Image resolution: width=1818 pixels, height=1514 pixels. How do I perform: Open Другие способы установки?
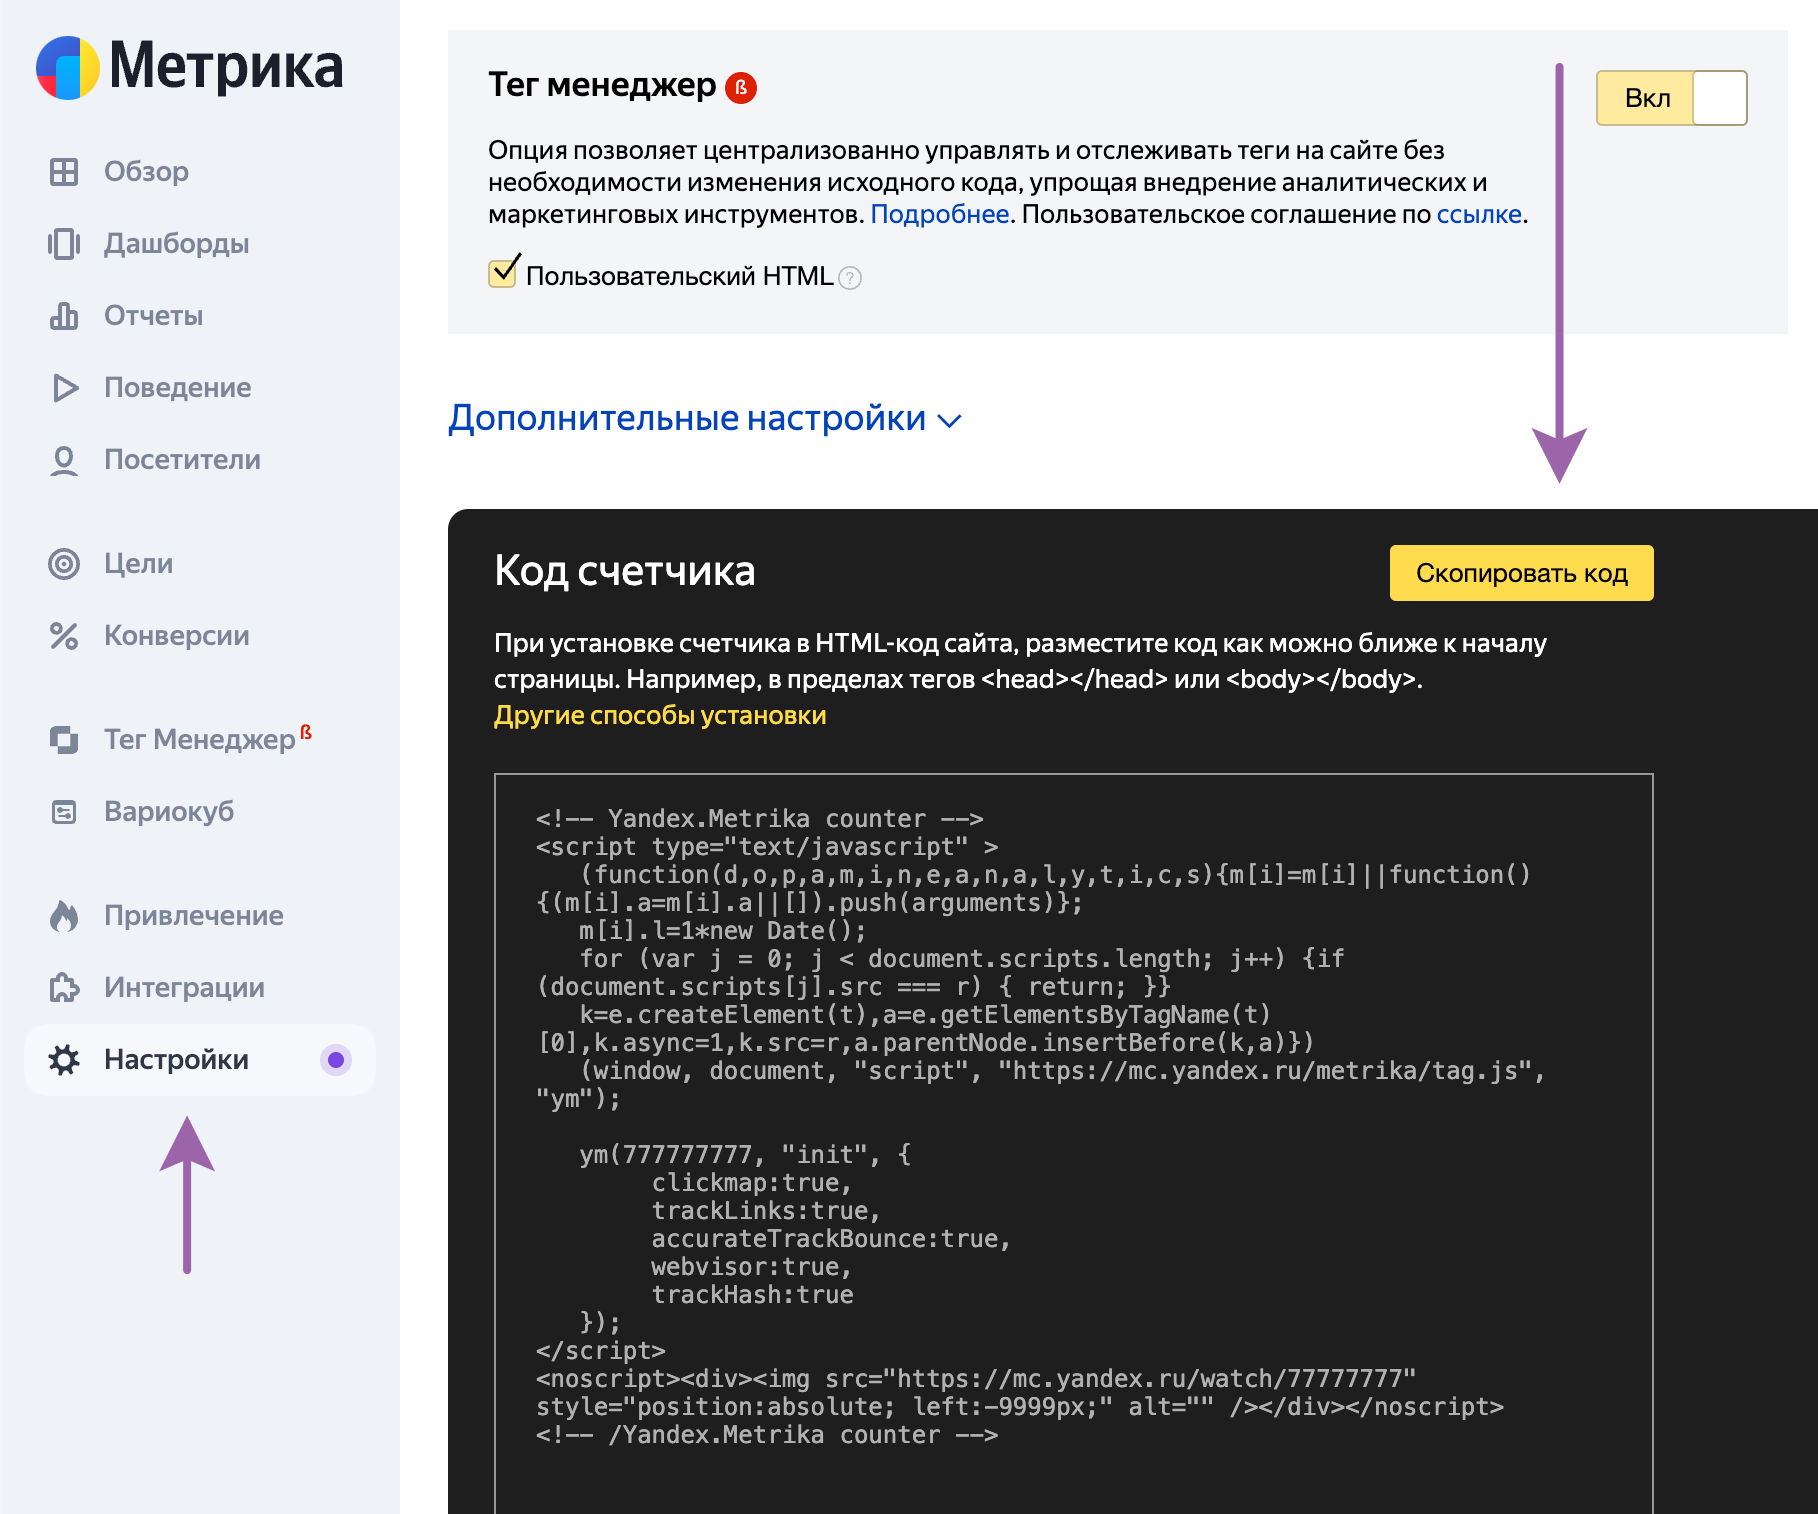click(659, 715)
